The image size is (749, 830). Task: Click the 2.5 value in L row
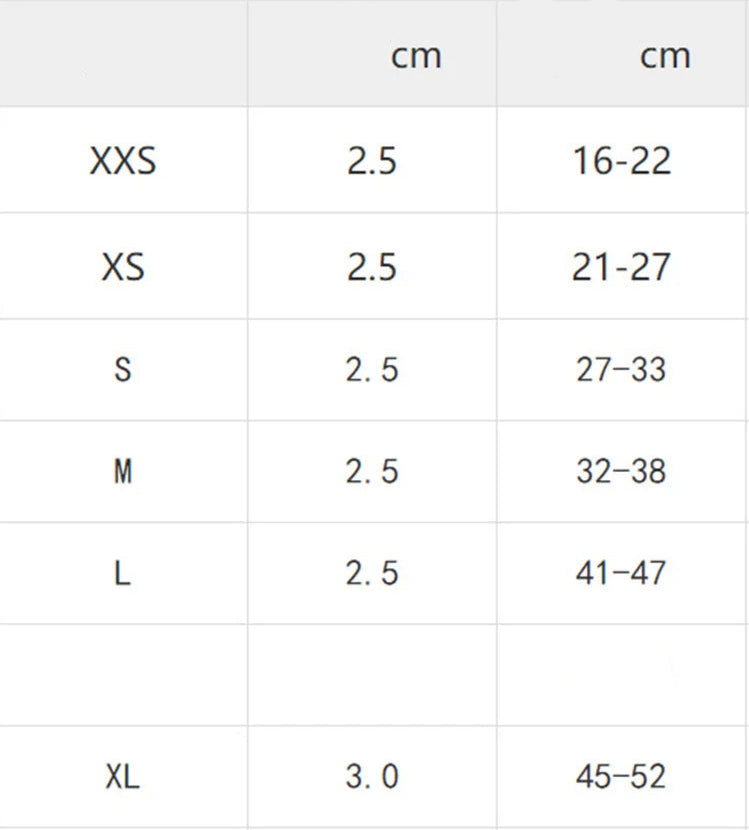click(x=372, y=573)
